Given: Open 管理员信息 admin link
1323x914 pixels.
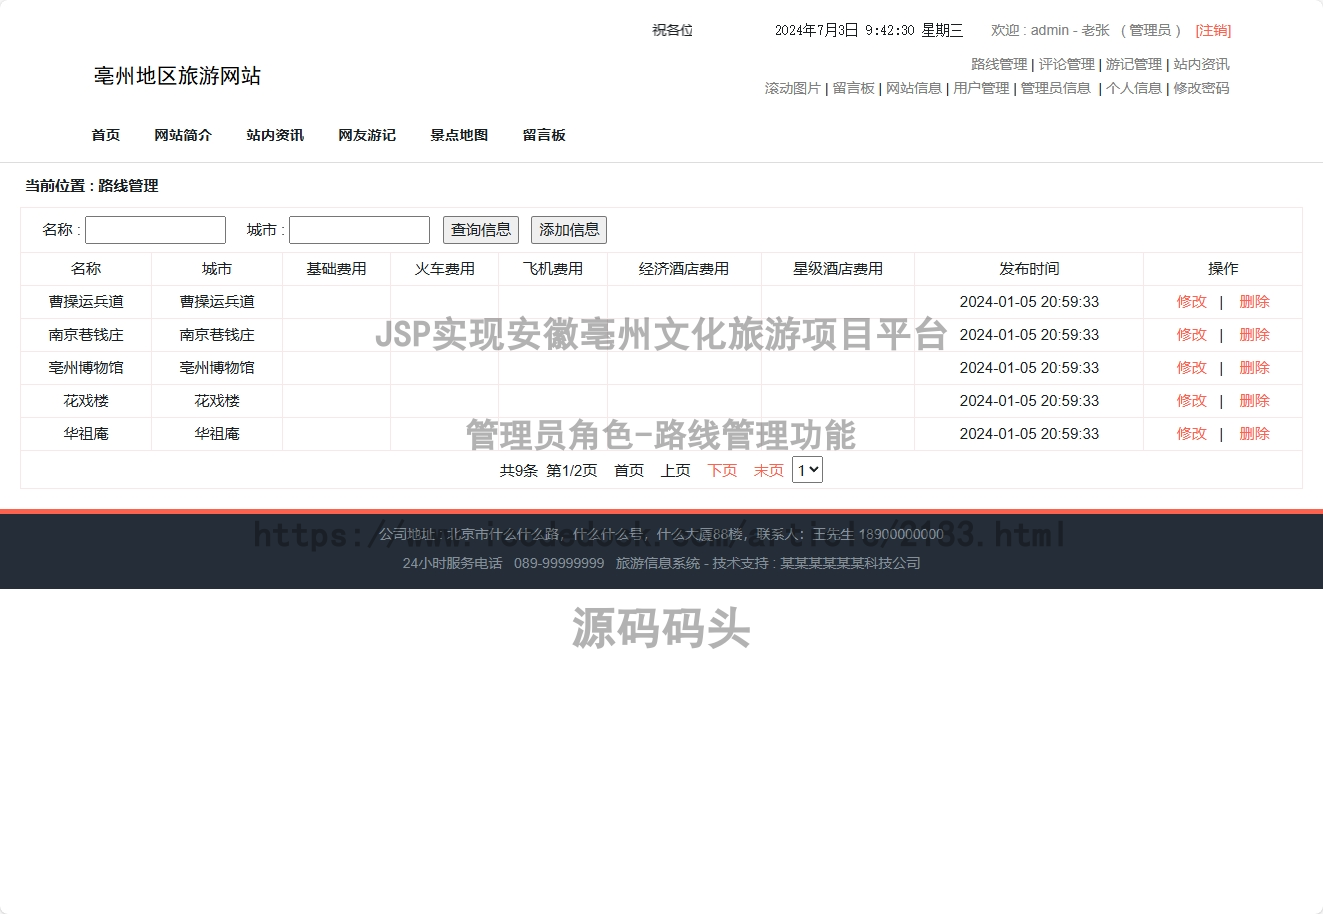Looking at the screenshot, I should point(1056,88).
